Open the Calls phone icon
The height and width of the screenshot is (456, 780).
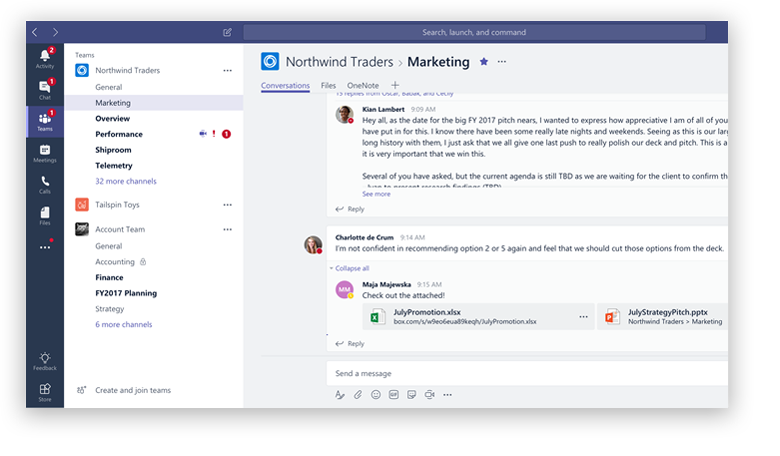[45, 184]
